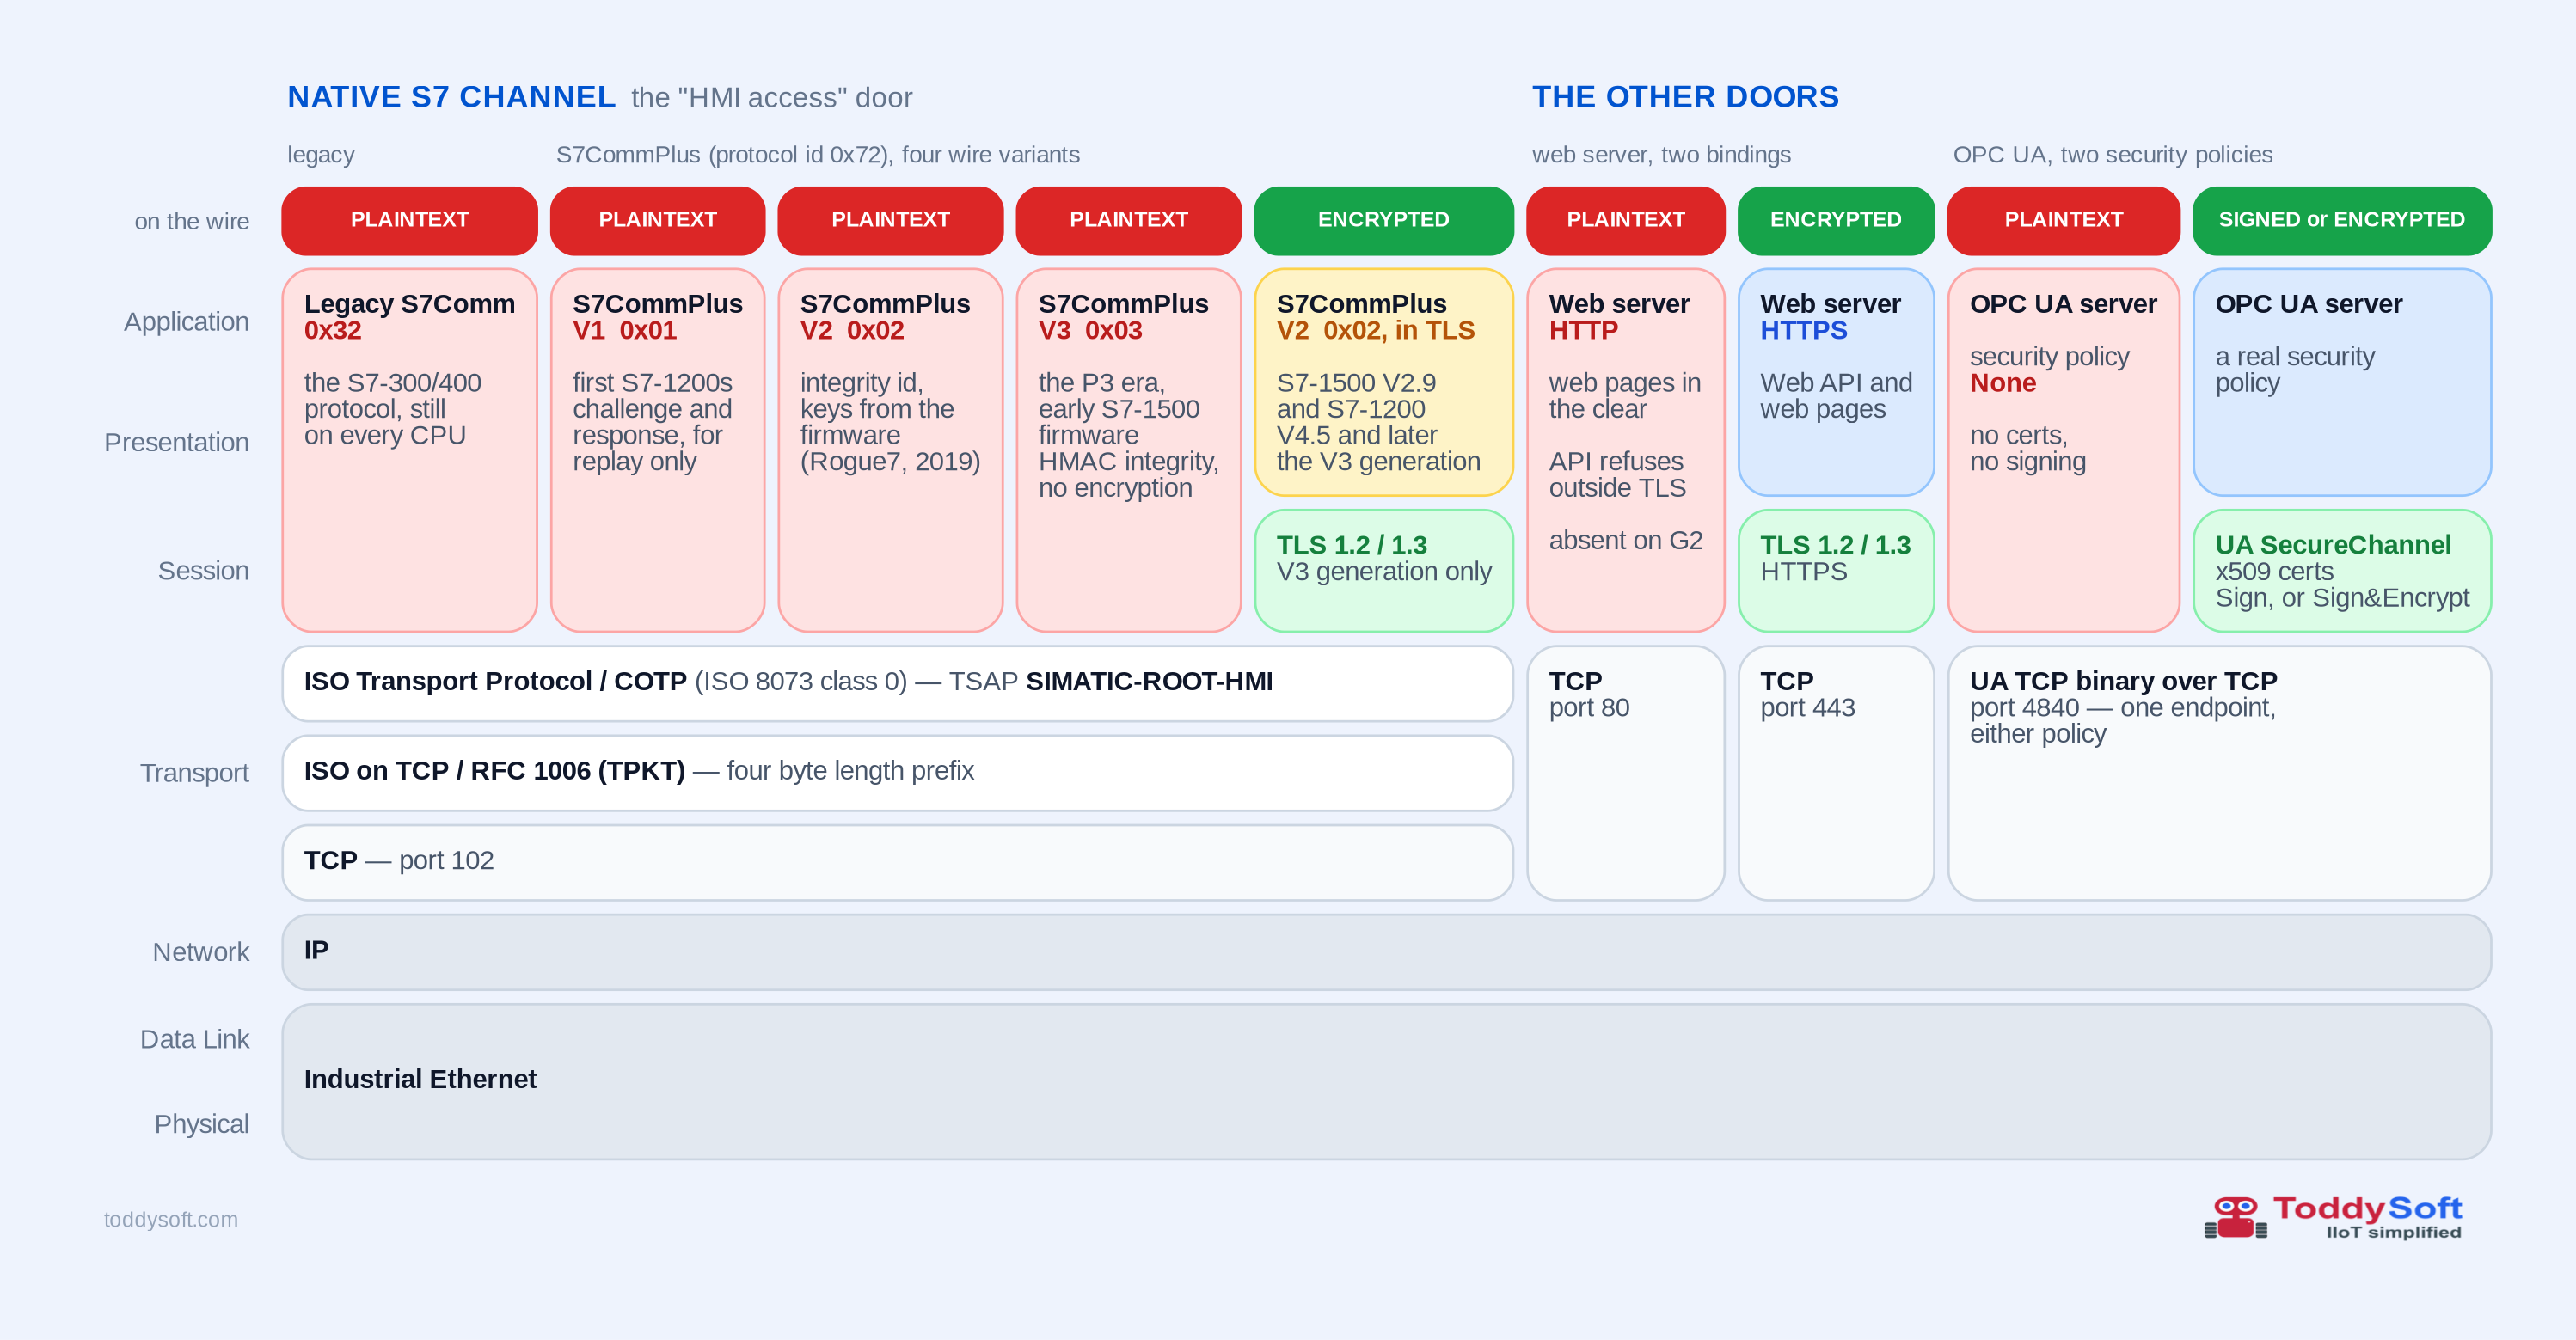Select OPC UA server real security policy card
Screen dimensions: 2576x1340
tap(2342, 382)
